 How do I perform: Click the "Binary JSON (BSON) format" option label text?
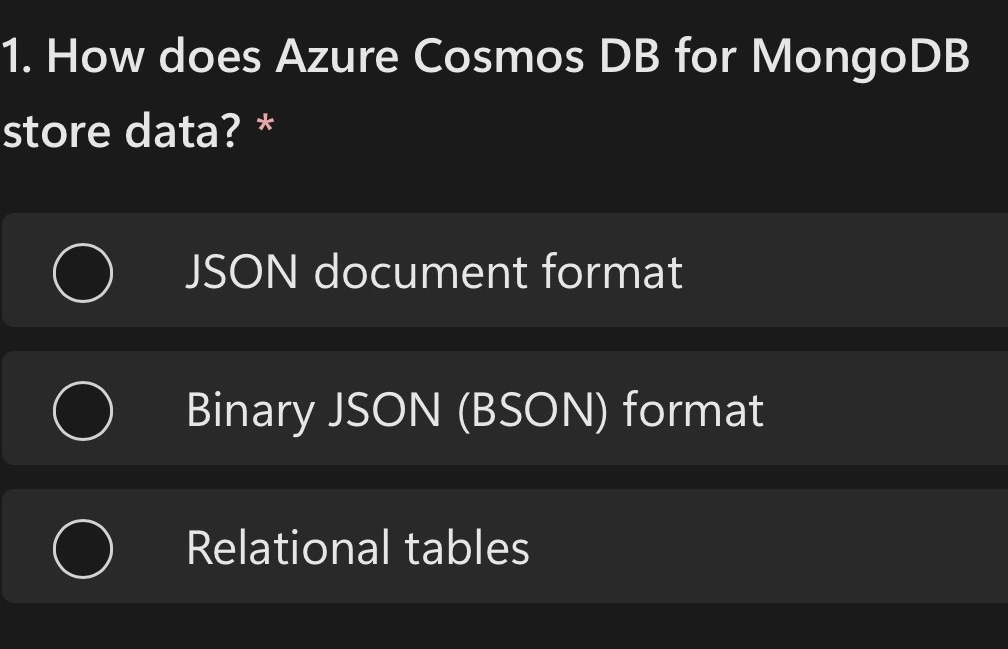473,408
